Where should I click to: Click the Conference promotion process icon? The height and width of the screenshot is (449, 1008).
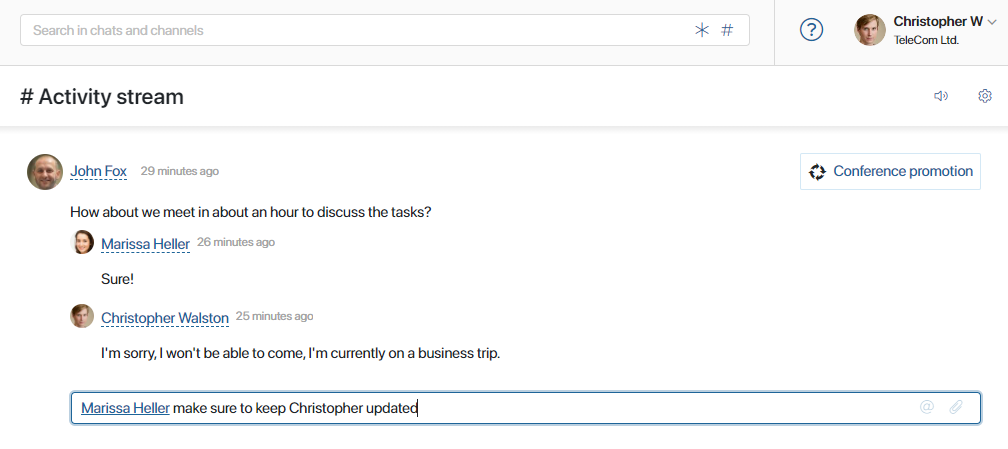817,172
